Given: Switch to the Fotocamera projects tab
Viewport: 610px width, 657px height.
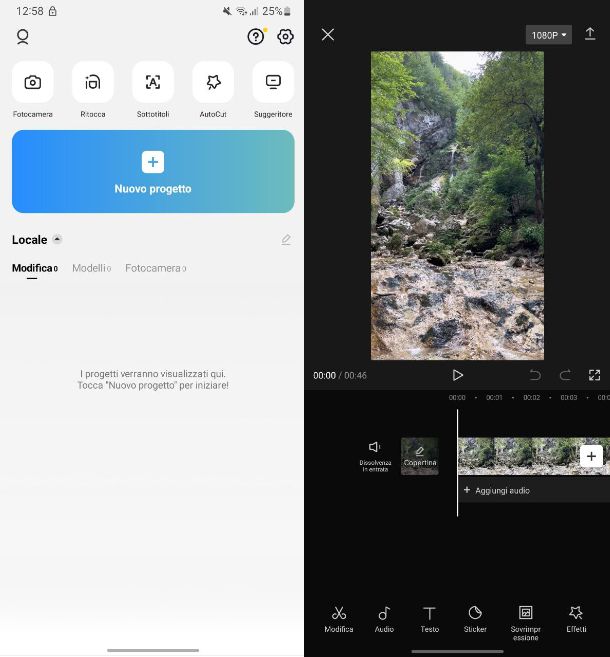Looking at the screenshot, I should coord(154,268).
